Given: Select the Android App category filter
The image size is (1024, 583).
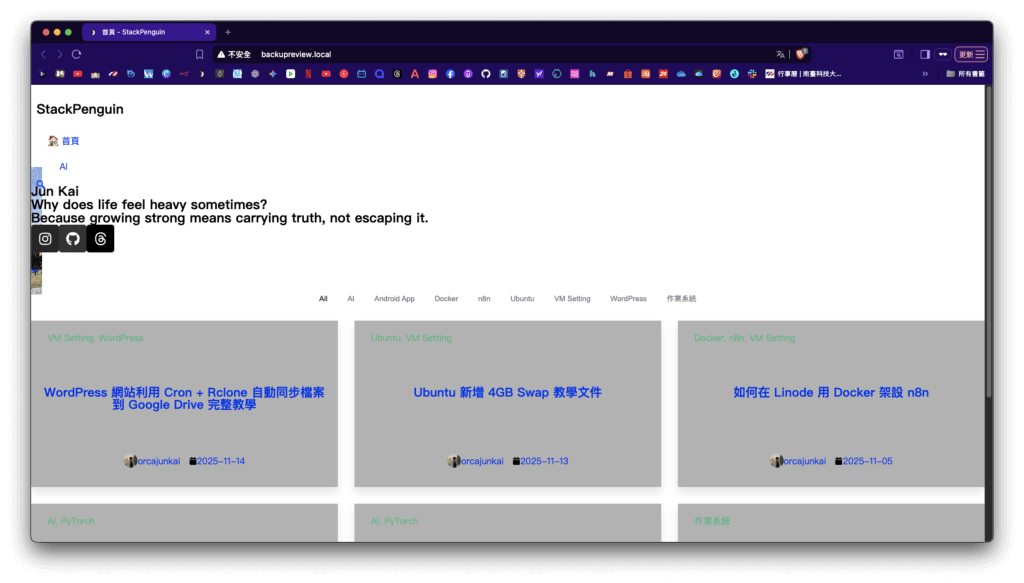Looking at the screenshot, I should (394, 299).
